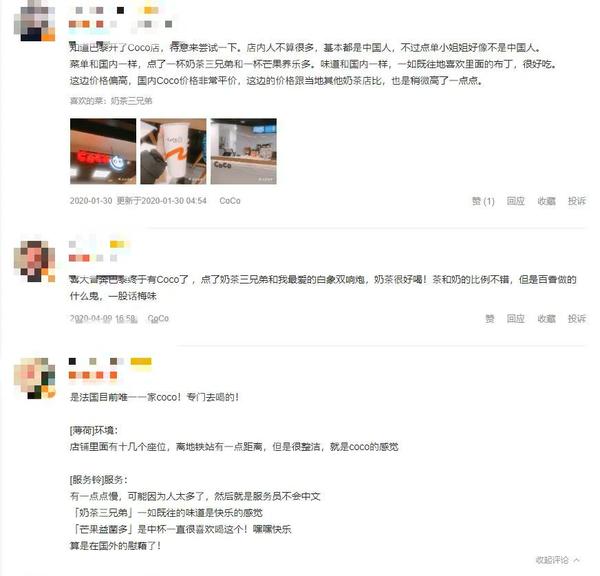Screen dimensions: 600x576
Task: Click 赞 on the second review
Action: [490, 318]
